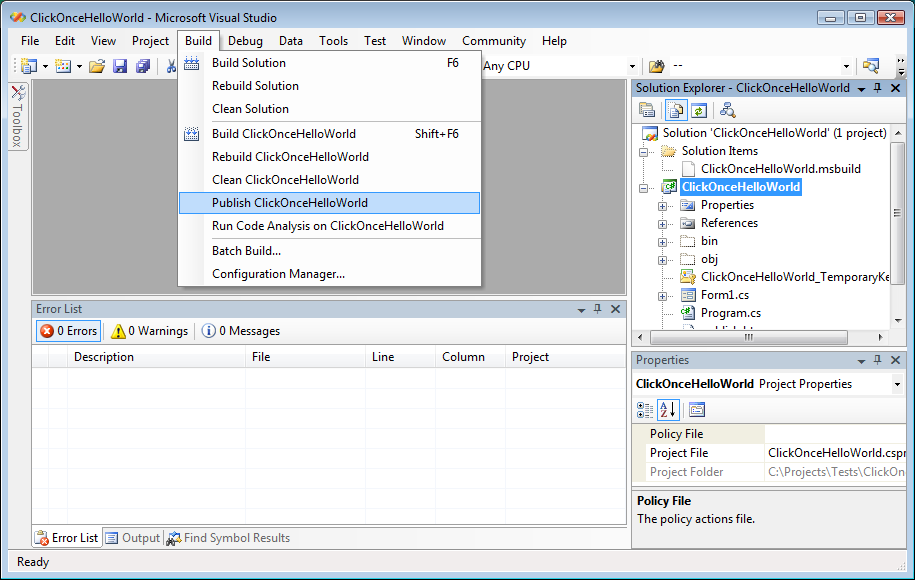Image resolution: width=915 pixels, height=580 pixels.
Task: Open the Error List window position menu arrow
Action: tap(581, 309)
